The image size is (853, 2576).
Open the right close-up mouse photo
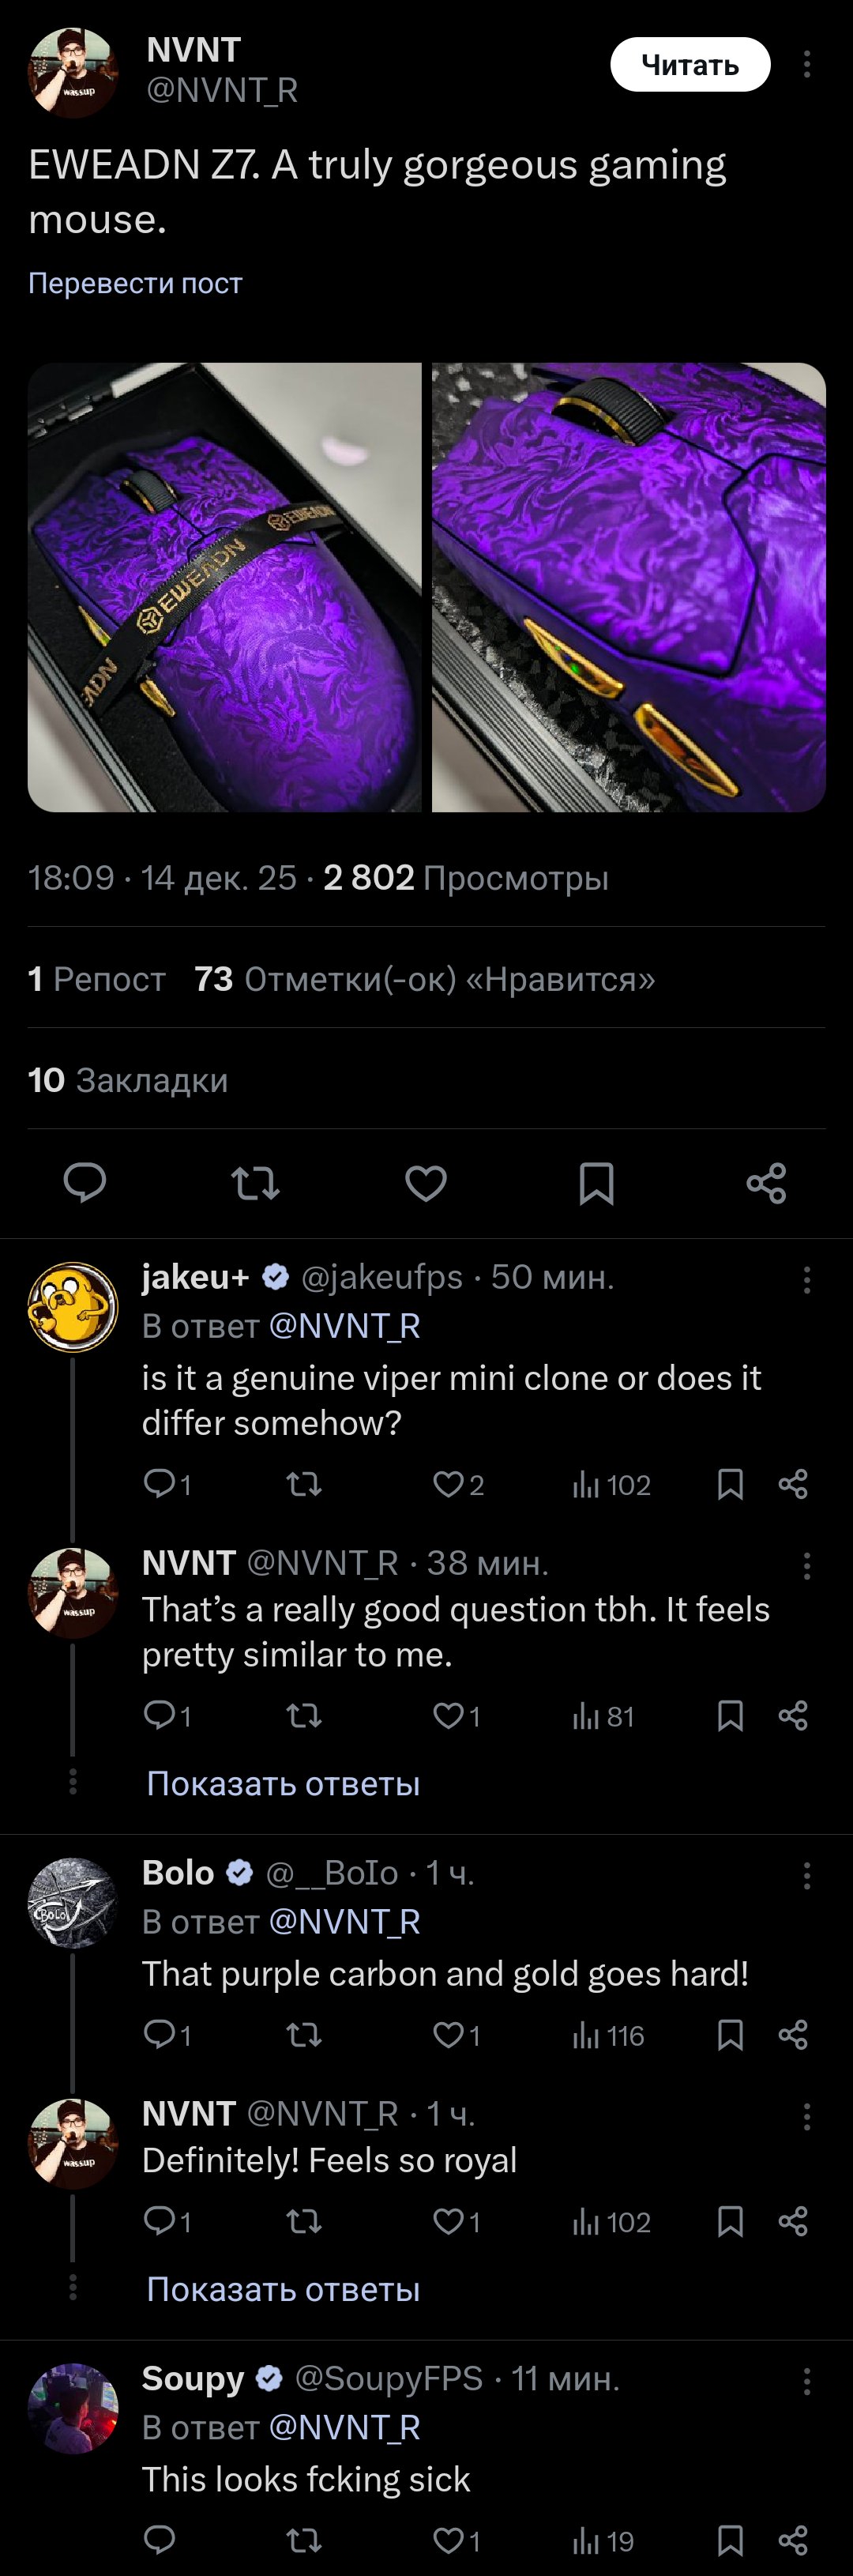(x=628, y=587)
